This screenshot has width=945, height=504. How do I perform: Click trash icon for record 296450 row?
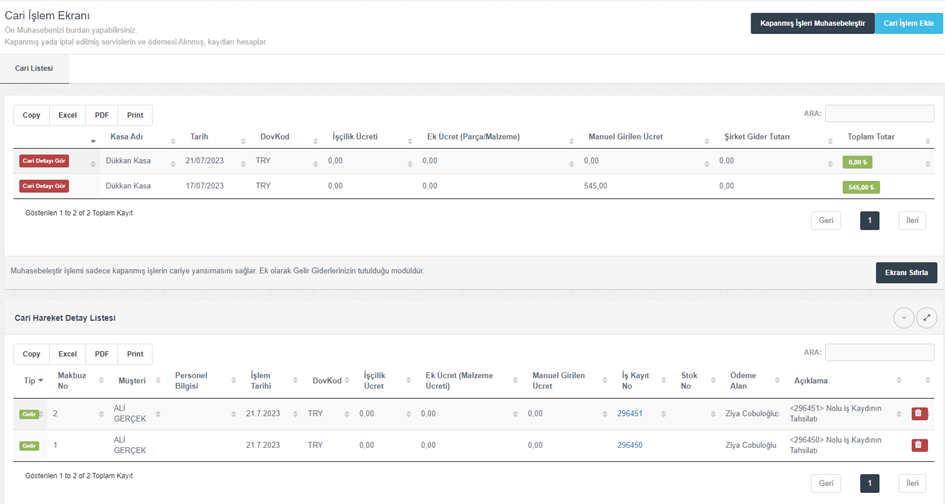pyautogui.click(x=919, y=445)
